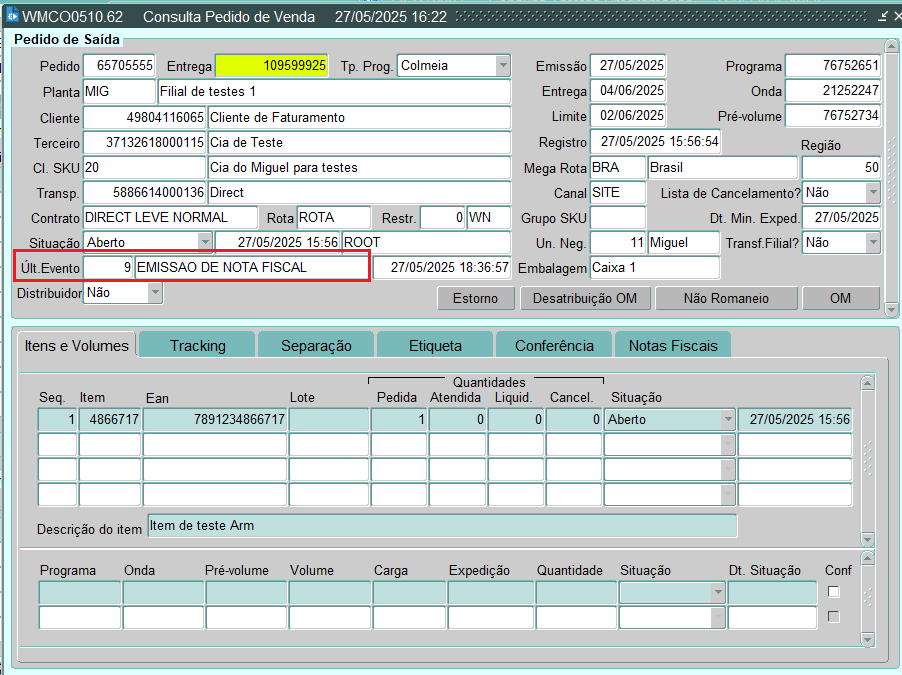The height and width of the screenshot is (675, 902).
Task: Click the WMCO0510.62 window title icon
Action: coord(12,14)
